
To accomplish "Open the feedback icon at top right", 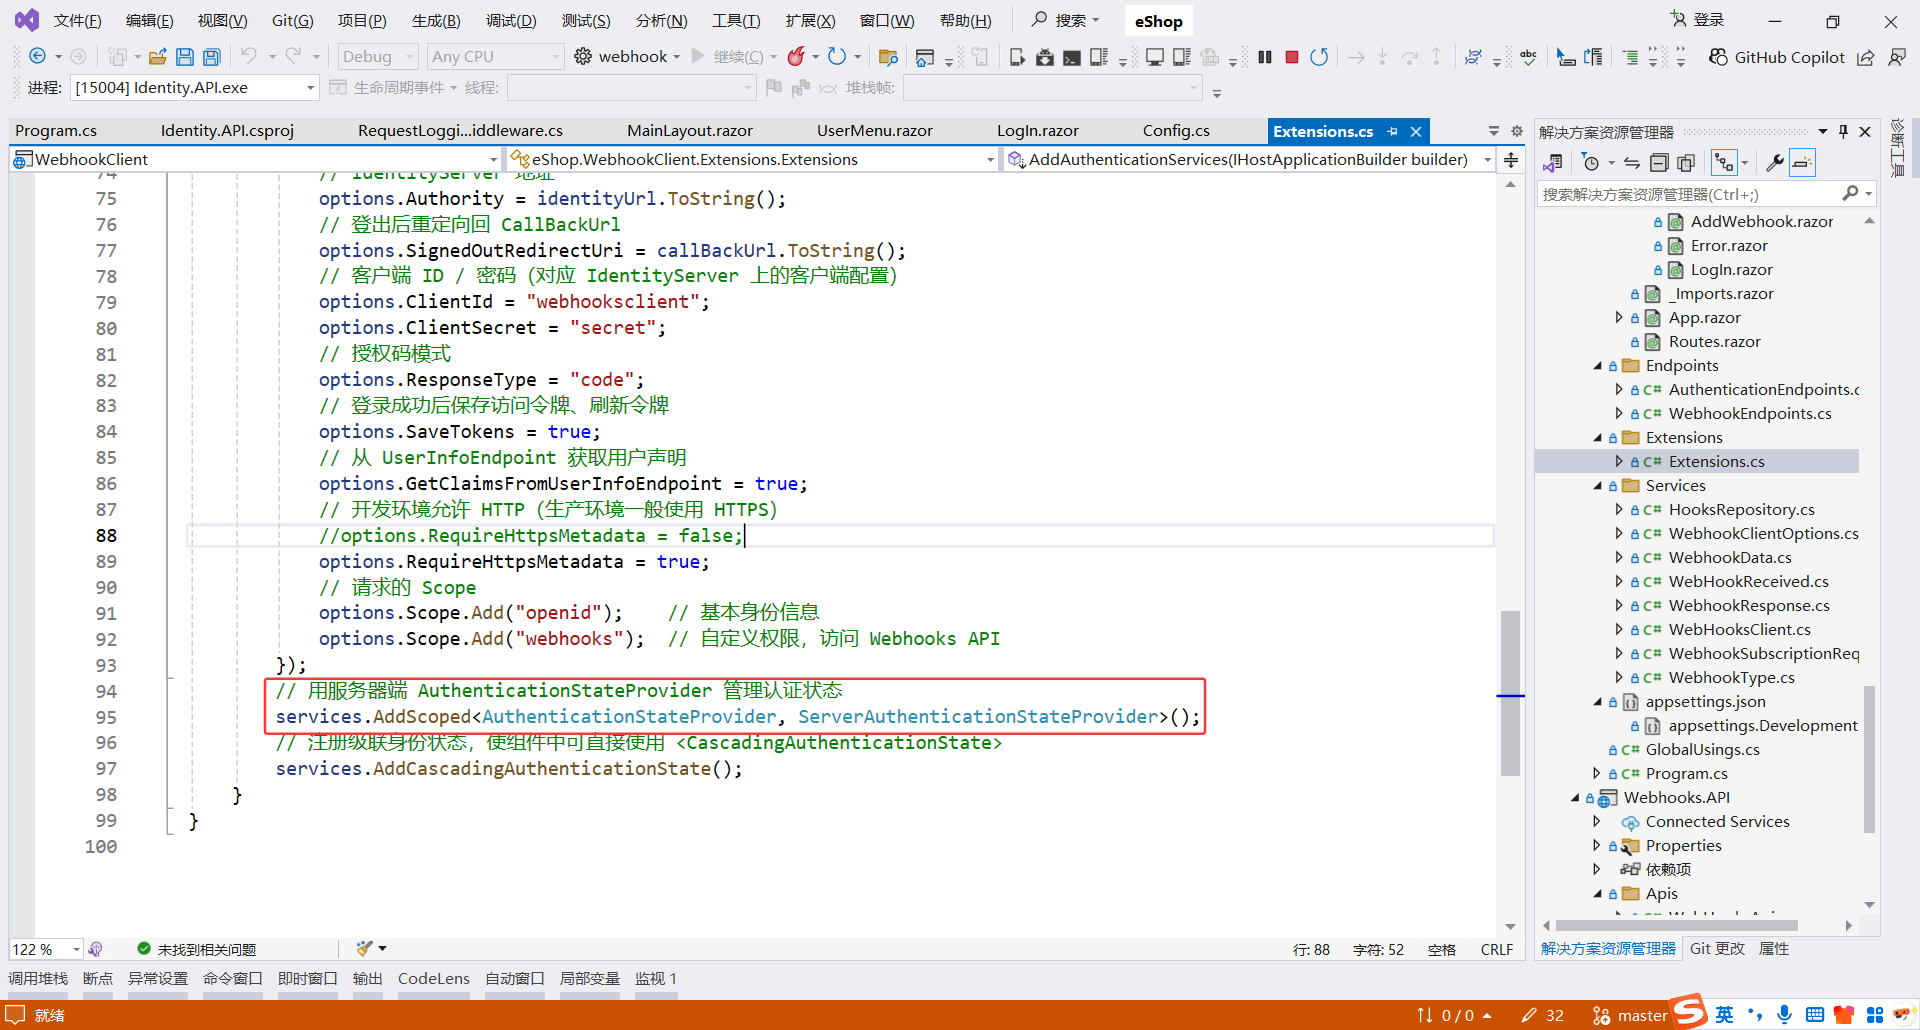I will click(x=1897, y=57).
